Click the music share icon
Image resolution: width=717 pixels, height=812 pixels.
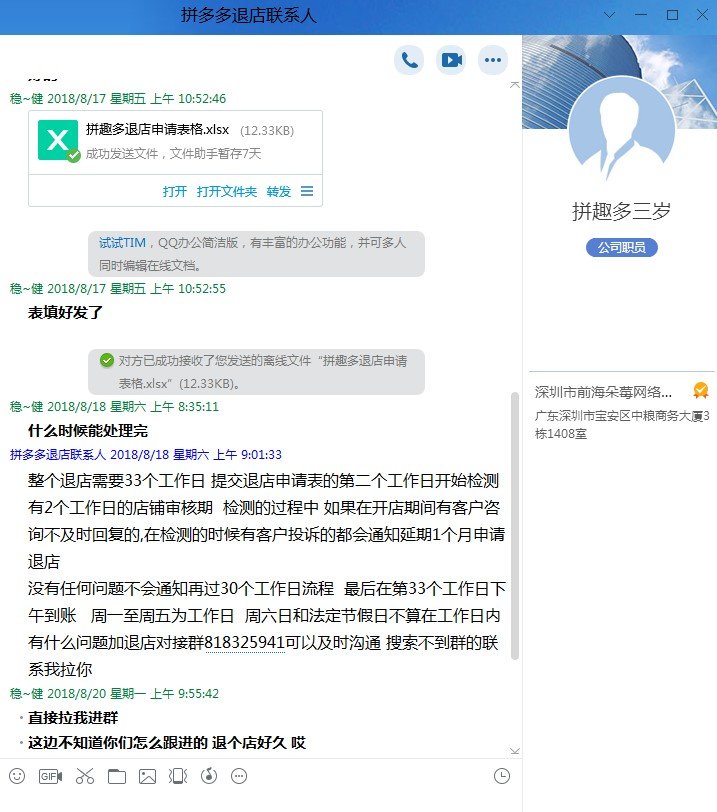point(209,776)
